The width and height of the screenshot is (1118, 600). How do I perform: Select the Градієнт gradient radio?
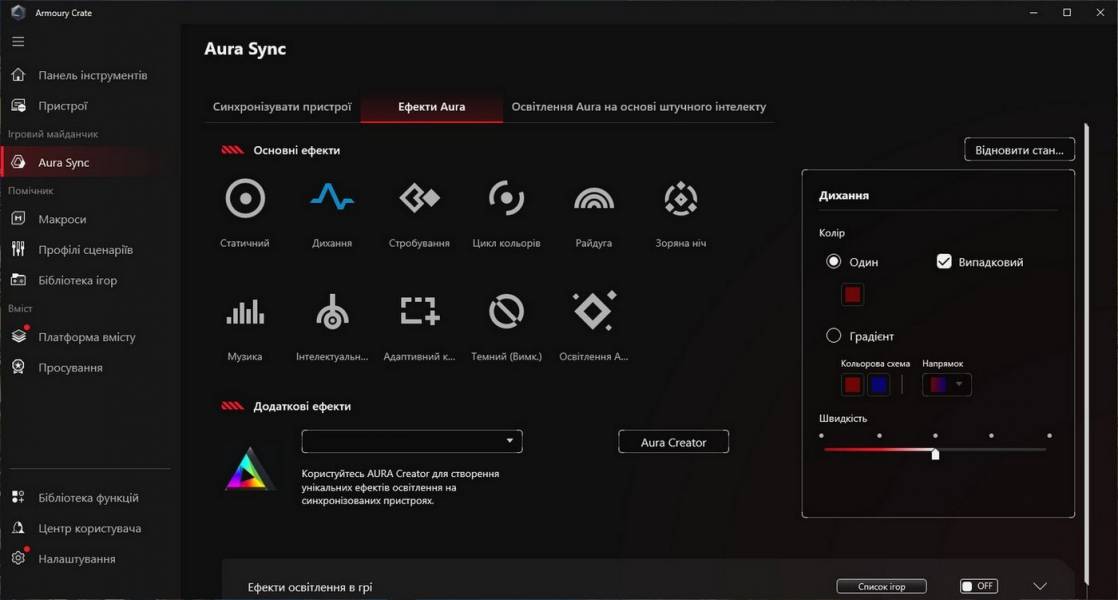pos(834,336)
